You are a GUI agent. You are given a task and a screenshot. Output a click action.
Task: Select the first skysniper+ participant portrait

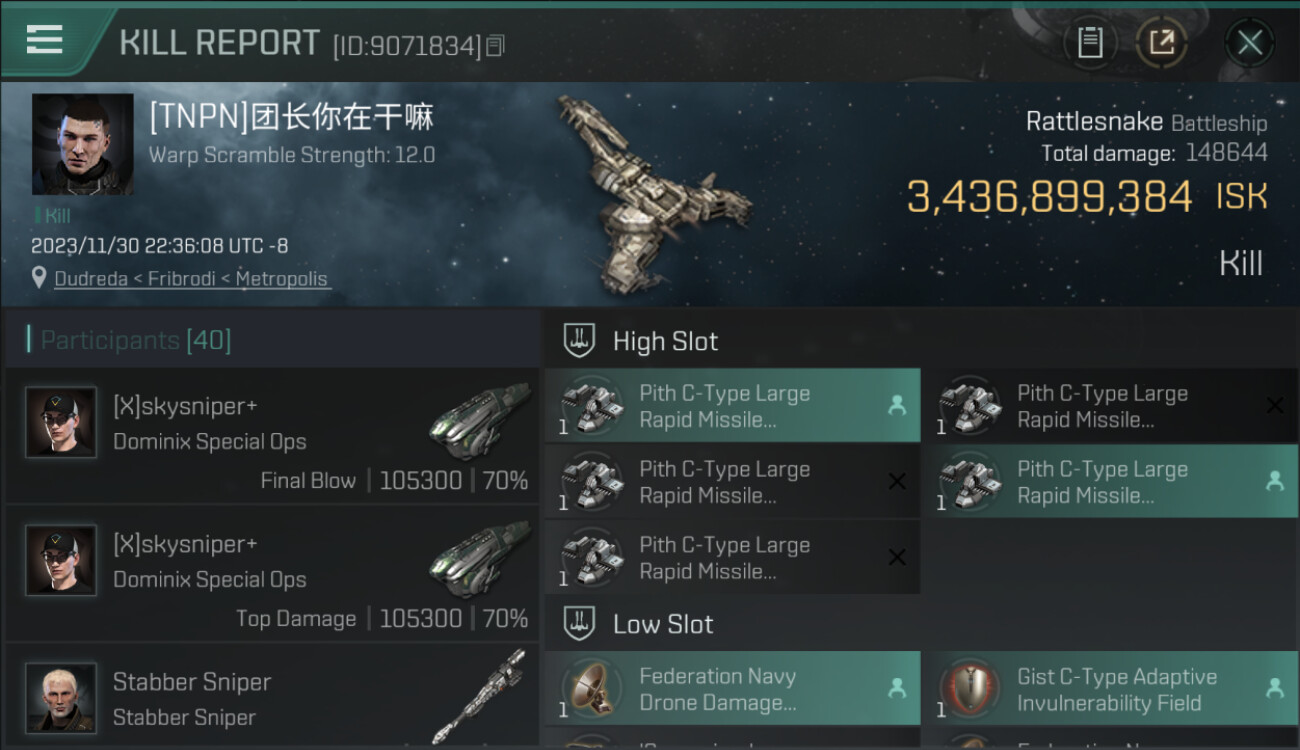(61, 423)
